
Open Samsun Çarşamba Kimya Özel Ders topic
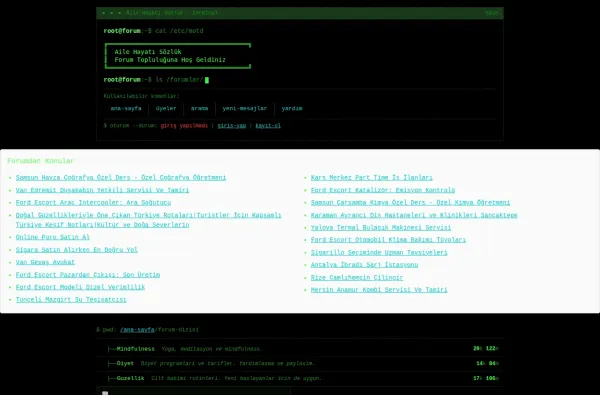(410, 202)
